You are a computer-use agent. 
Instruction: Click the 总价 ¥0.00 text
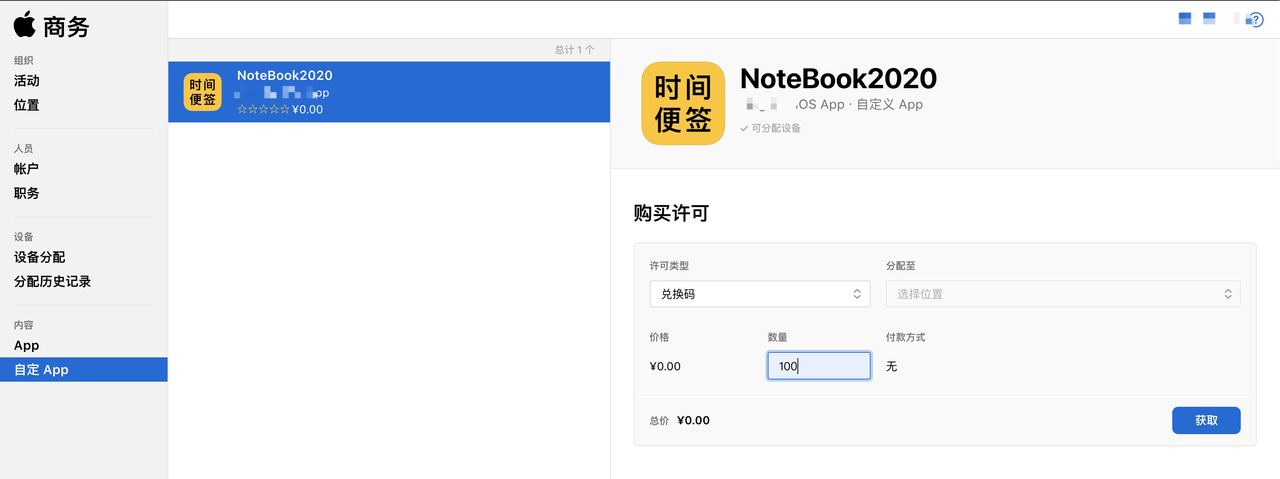pyautogui.click(x=680, y=420)
